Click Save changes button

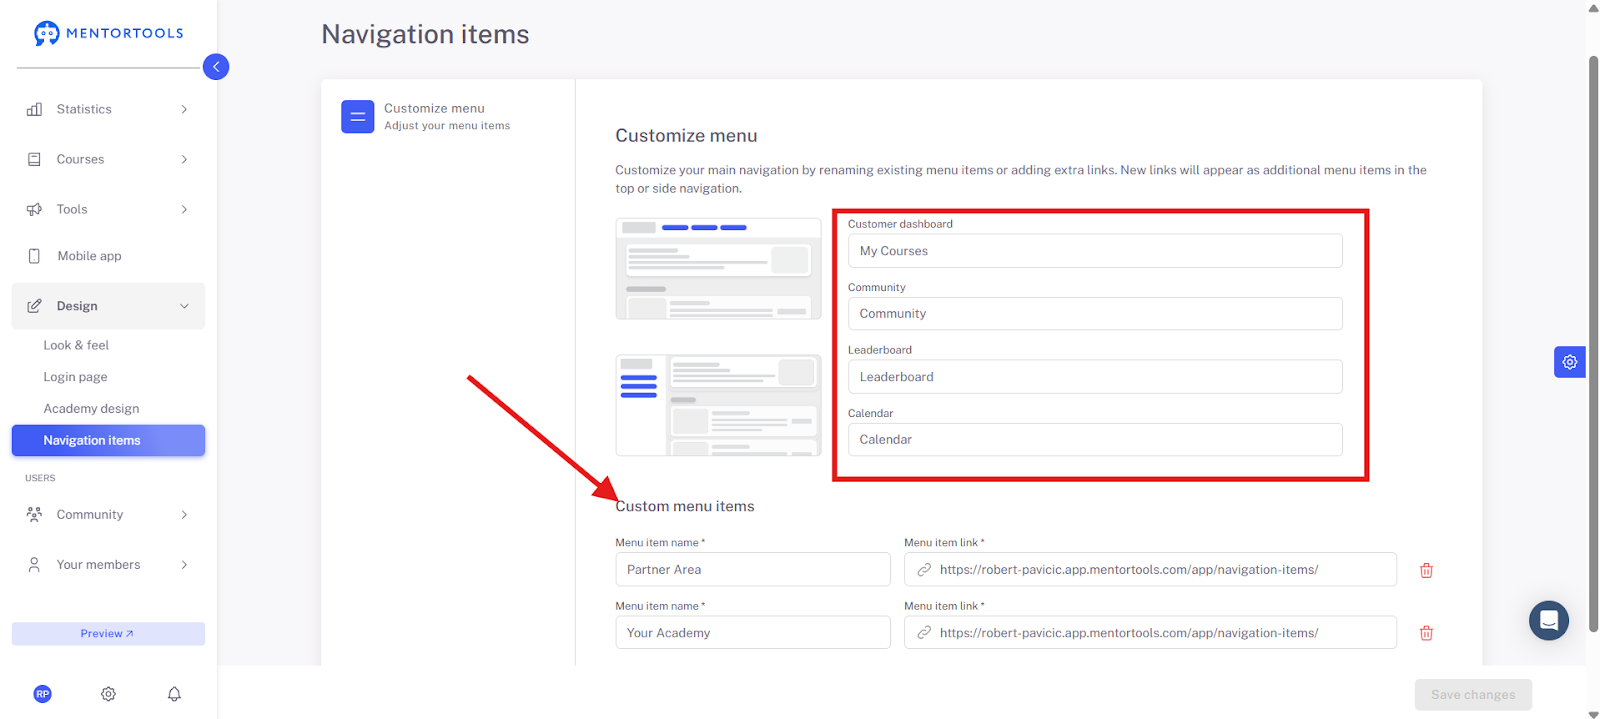point(1473,694)
